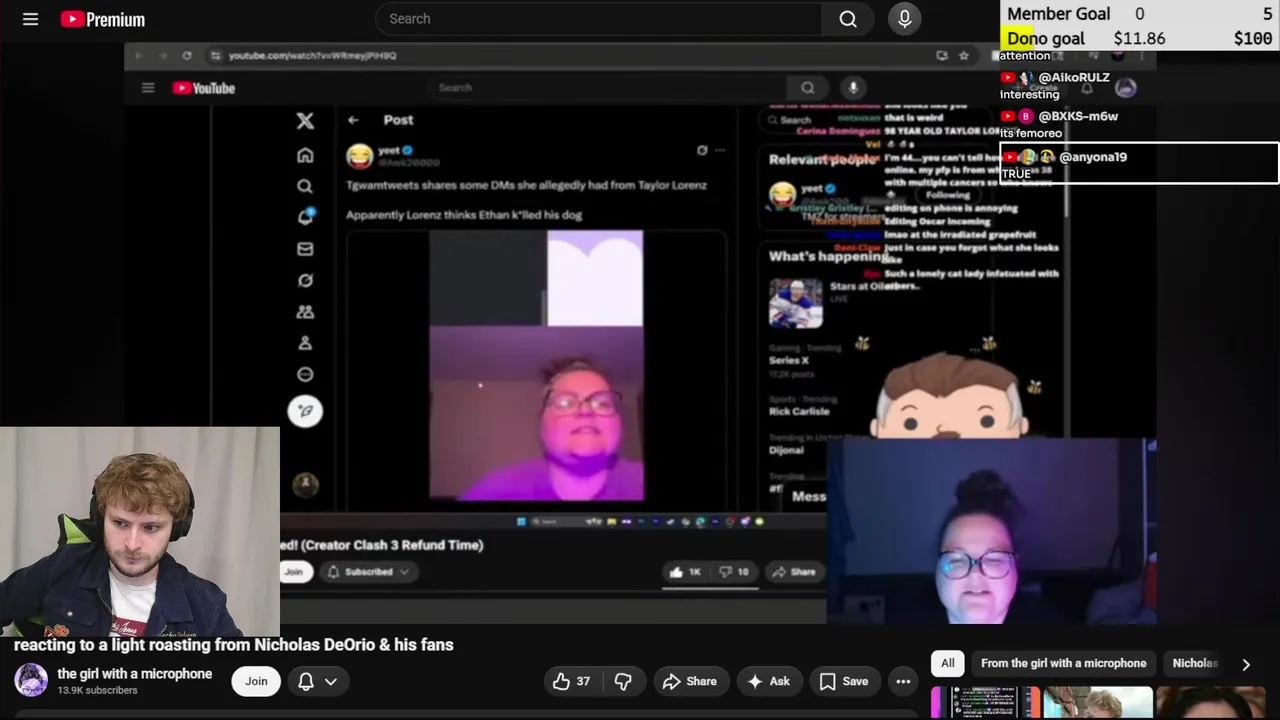Click Relevant people heading on X

824,159
